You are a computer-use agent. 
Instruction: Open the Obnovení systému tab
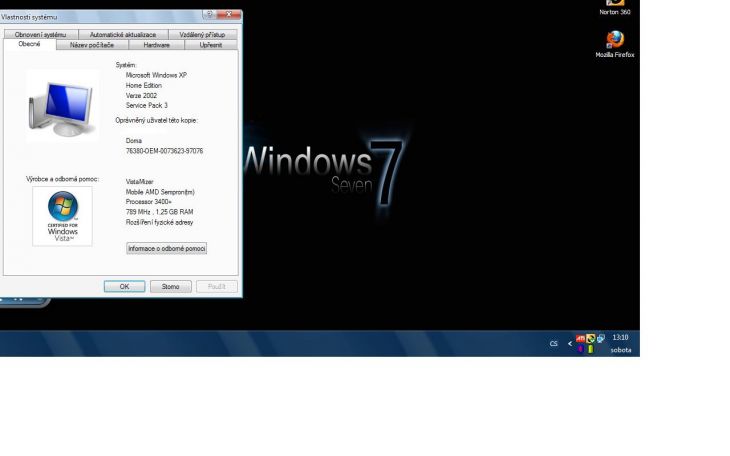point(41,34)
